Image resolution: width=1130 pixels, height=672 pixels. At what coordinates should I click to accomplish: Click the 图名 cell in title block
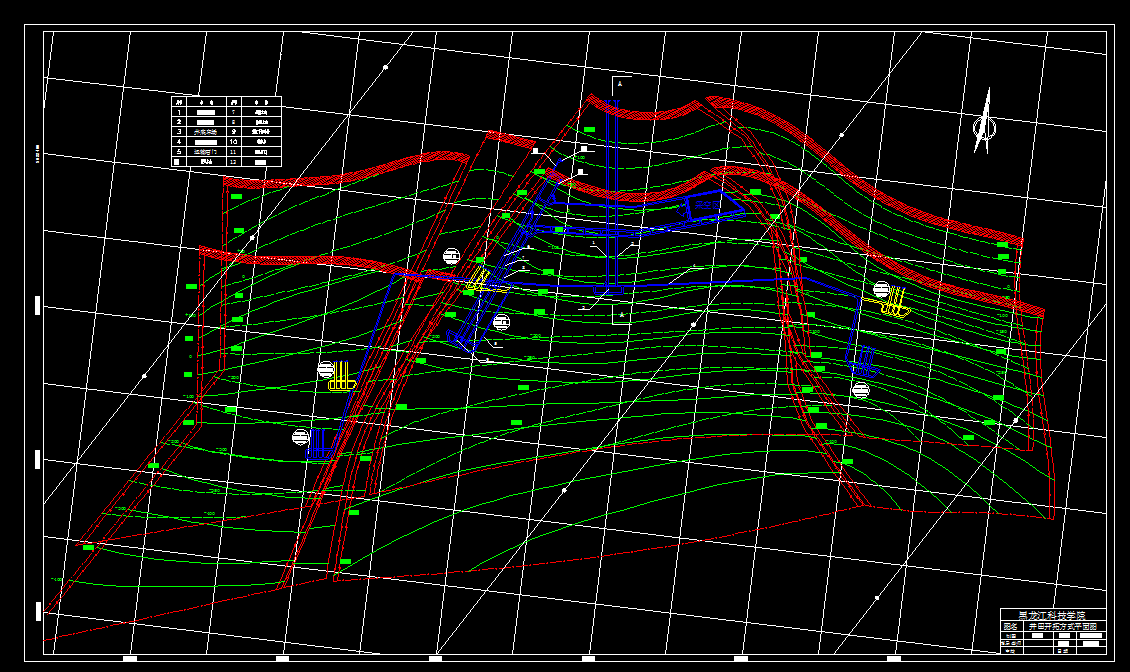click(1010, 627)
